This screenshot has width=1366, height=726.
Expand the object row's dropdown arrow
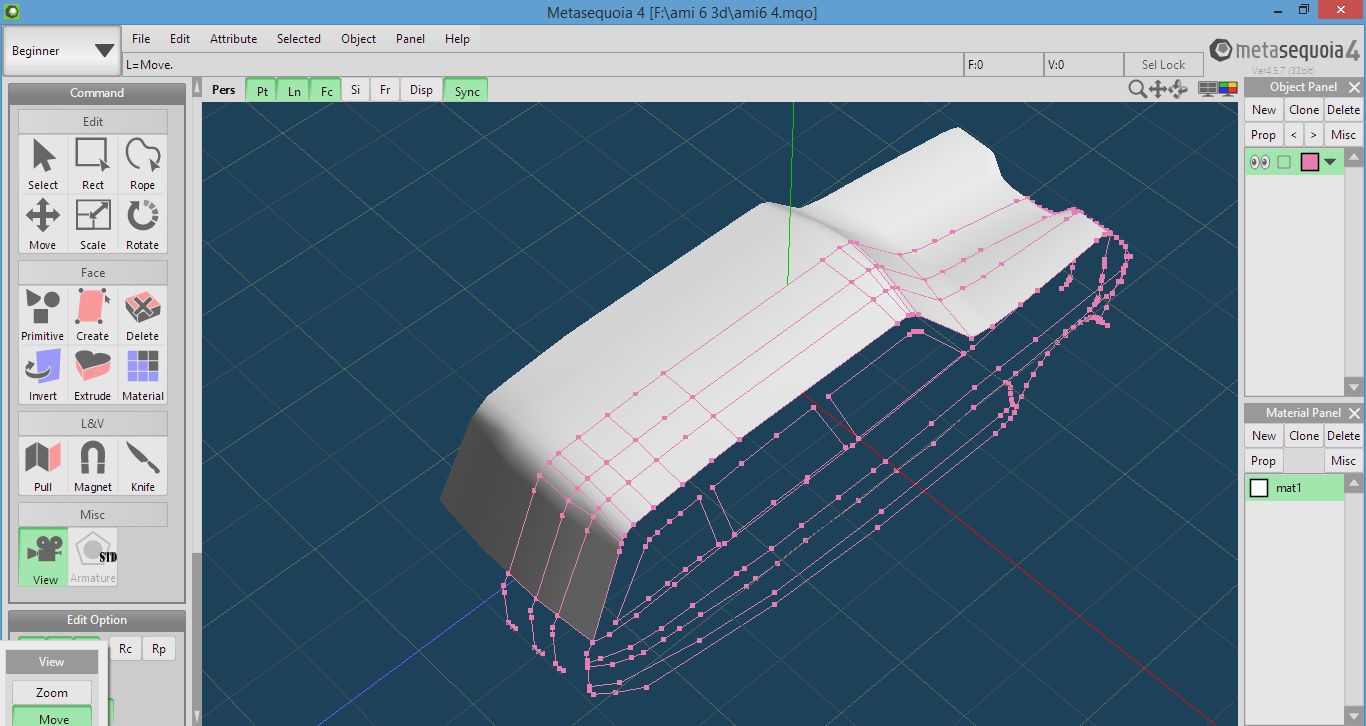click(1330, 162)
